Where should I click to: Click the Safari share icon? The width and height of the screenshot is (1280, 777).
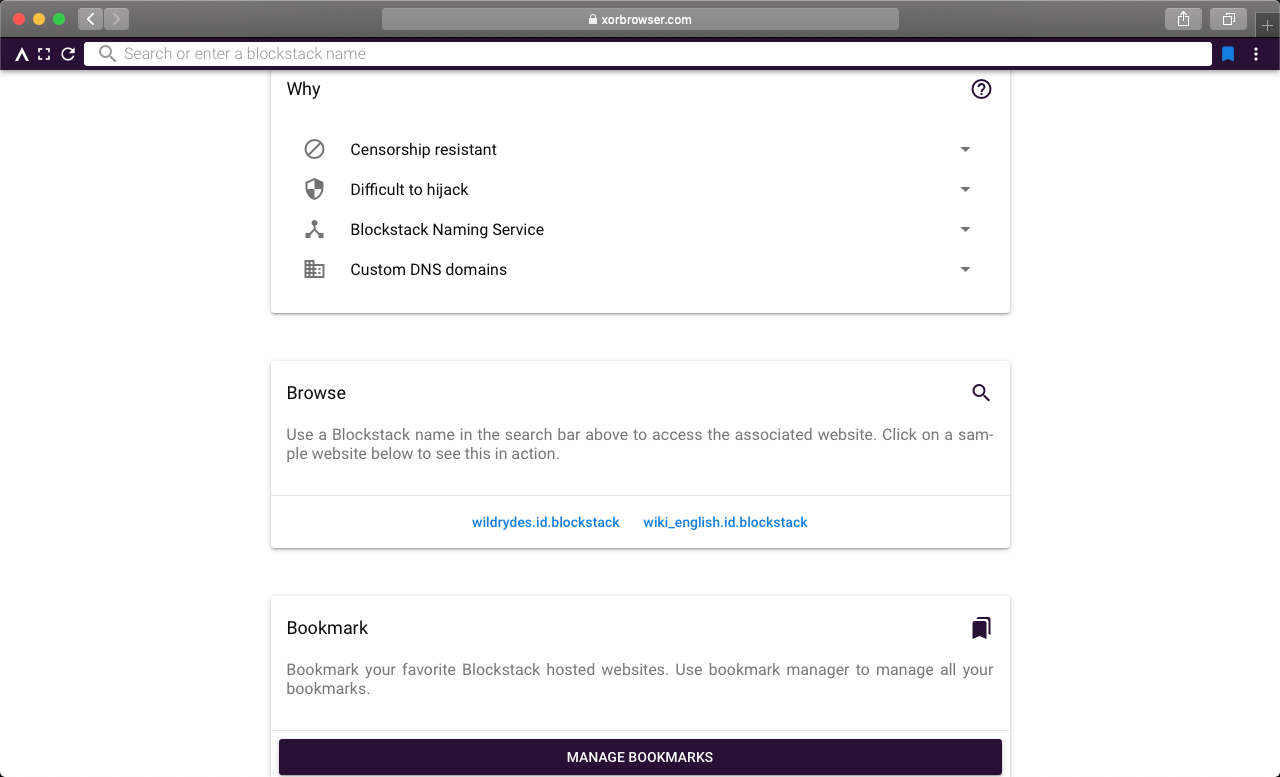click(1183, 19)
